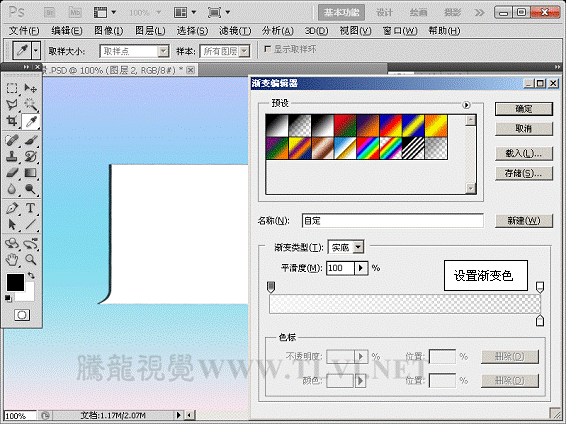Select the rainbow spectrum gradient preset
This screenshot has width=566, height=424.
368,148
